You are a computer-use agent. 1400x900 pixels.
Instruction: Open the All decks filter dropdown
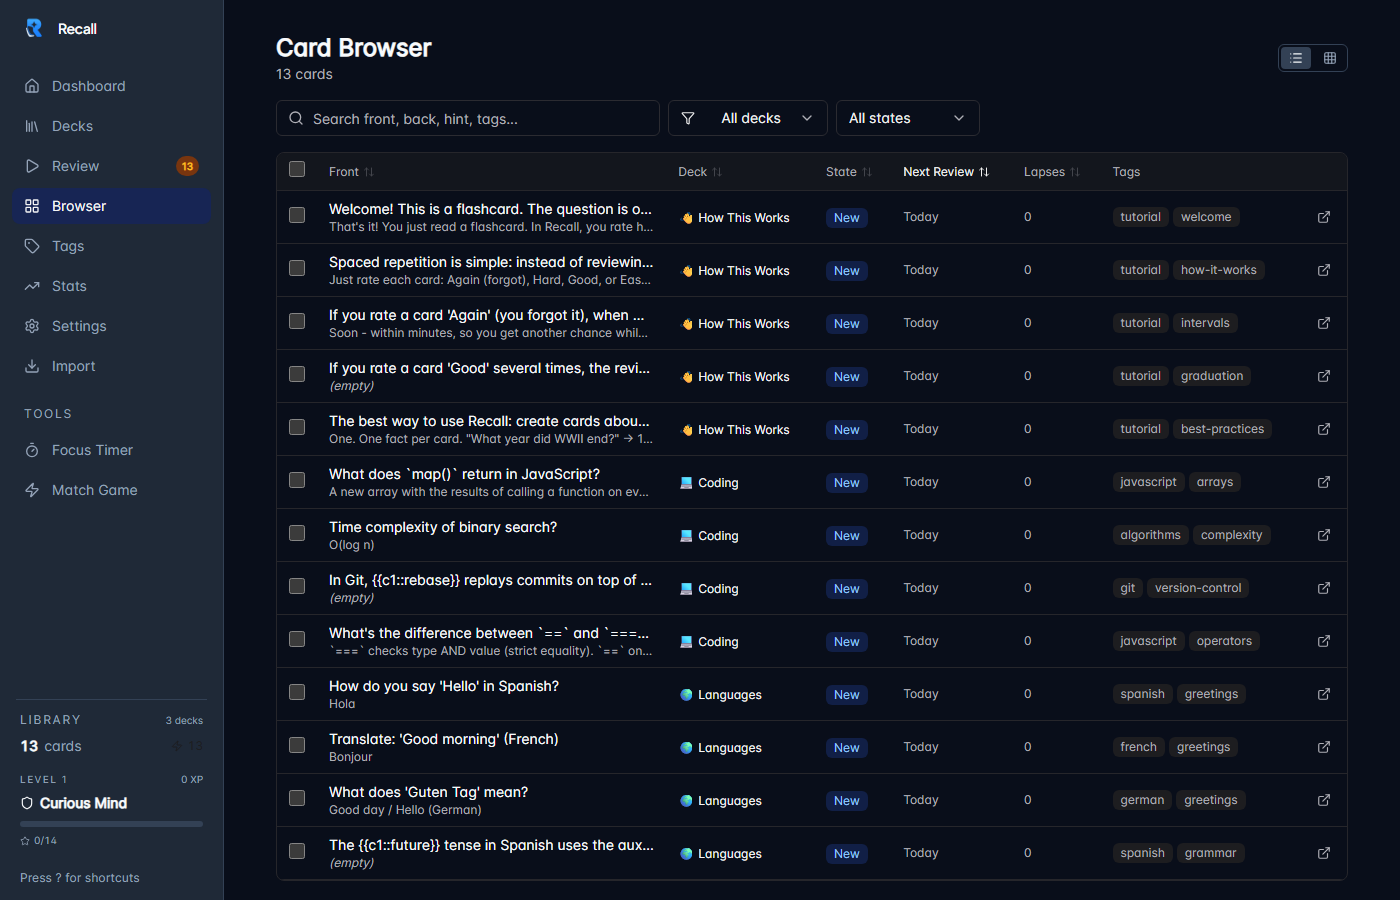point(748,118)
